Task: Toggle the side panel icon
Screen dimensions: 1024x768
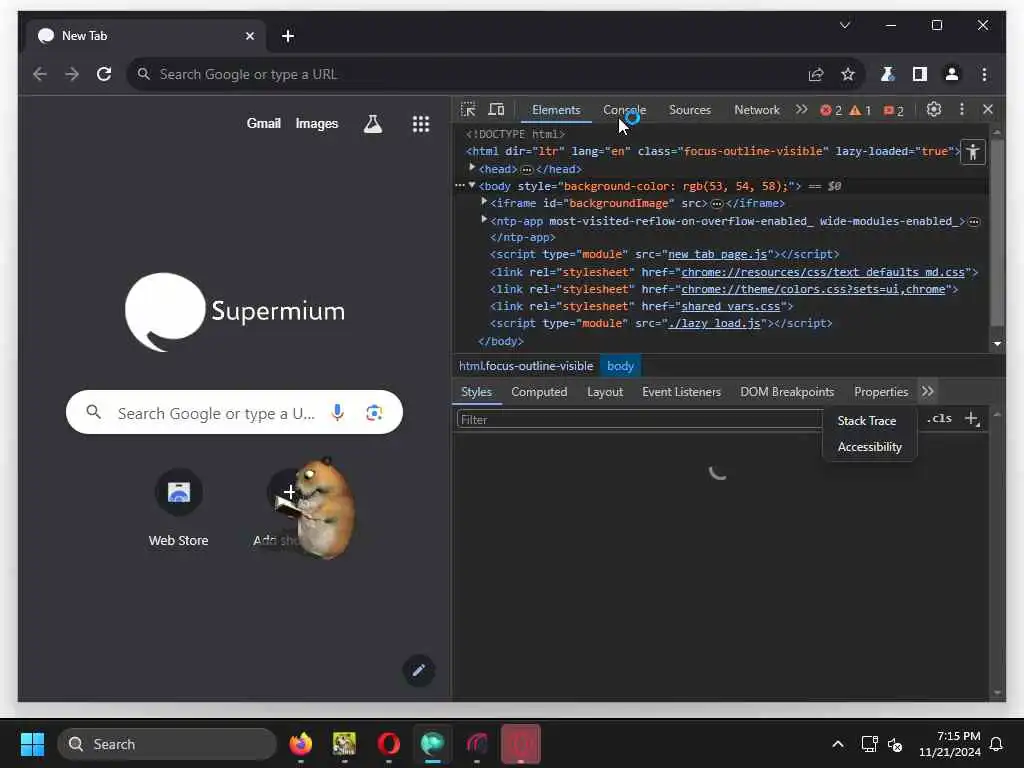Action: (x=920, y=74)
